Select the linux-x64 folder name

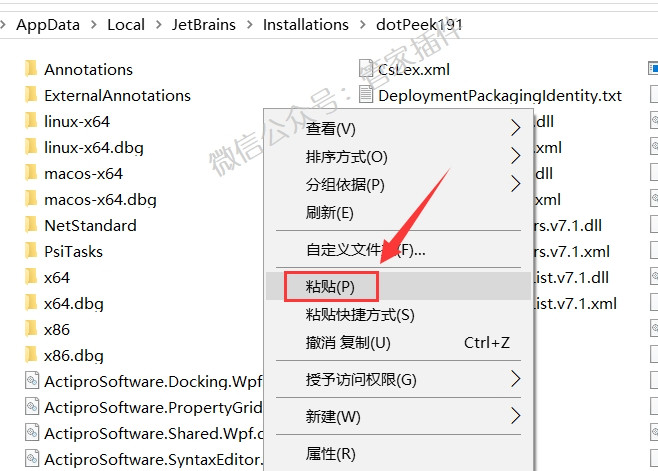coord(77,122)
